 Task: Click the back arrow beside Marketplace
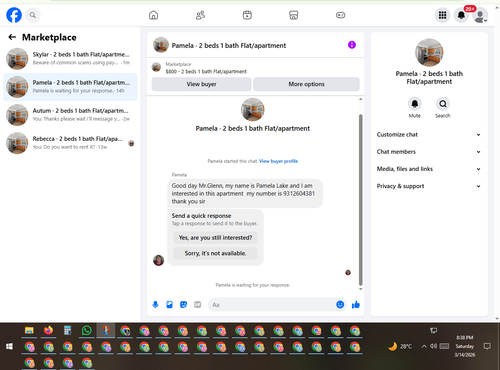pyautogui.click(x=12, y=37)
